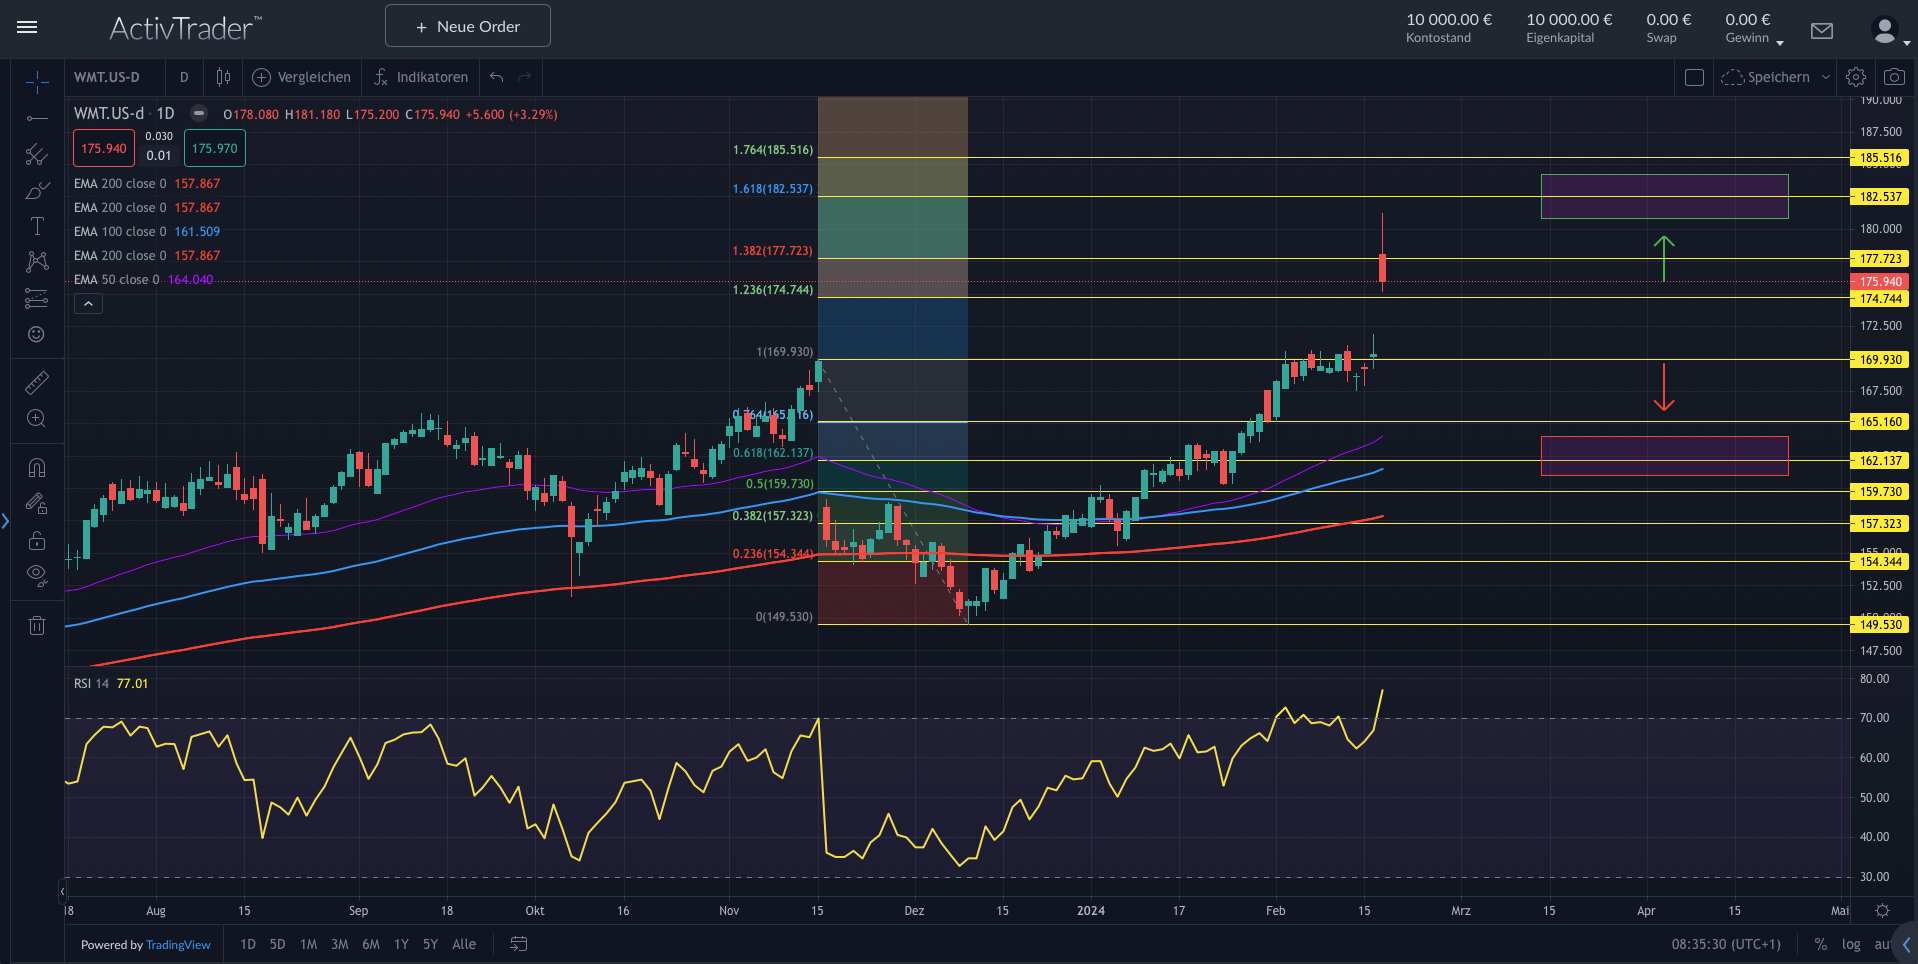Viewport: 1918px width, 964px height.
Task: Select the brush drawing tool
Action: (x=37, y=191)
